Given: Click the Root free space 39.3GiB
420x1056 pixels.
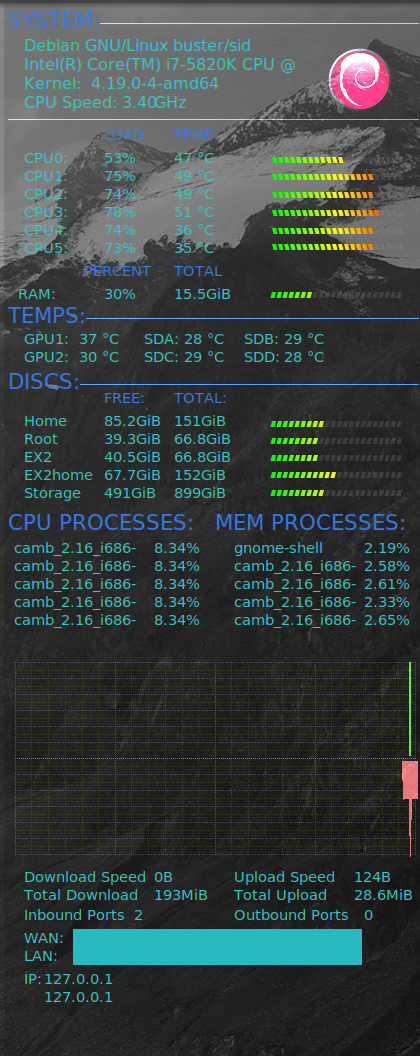Looking at the screenshot, I should 132,439.
